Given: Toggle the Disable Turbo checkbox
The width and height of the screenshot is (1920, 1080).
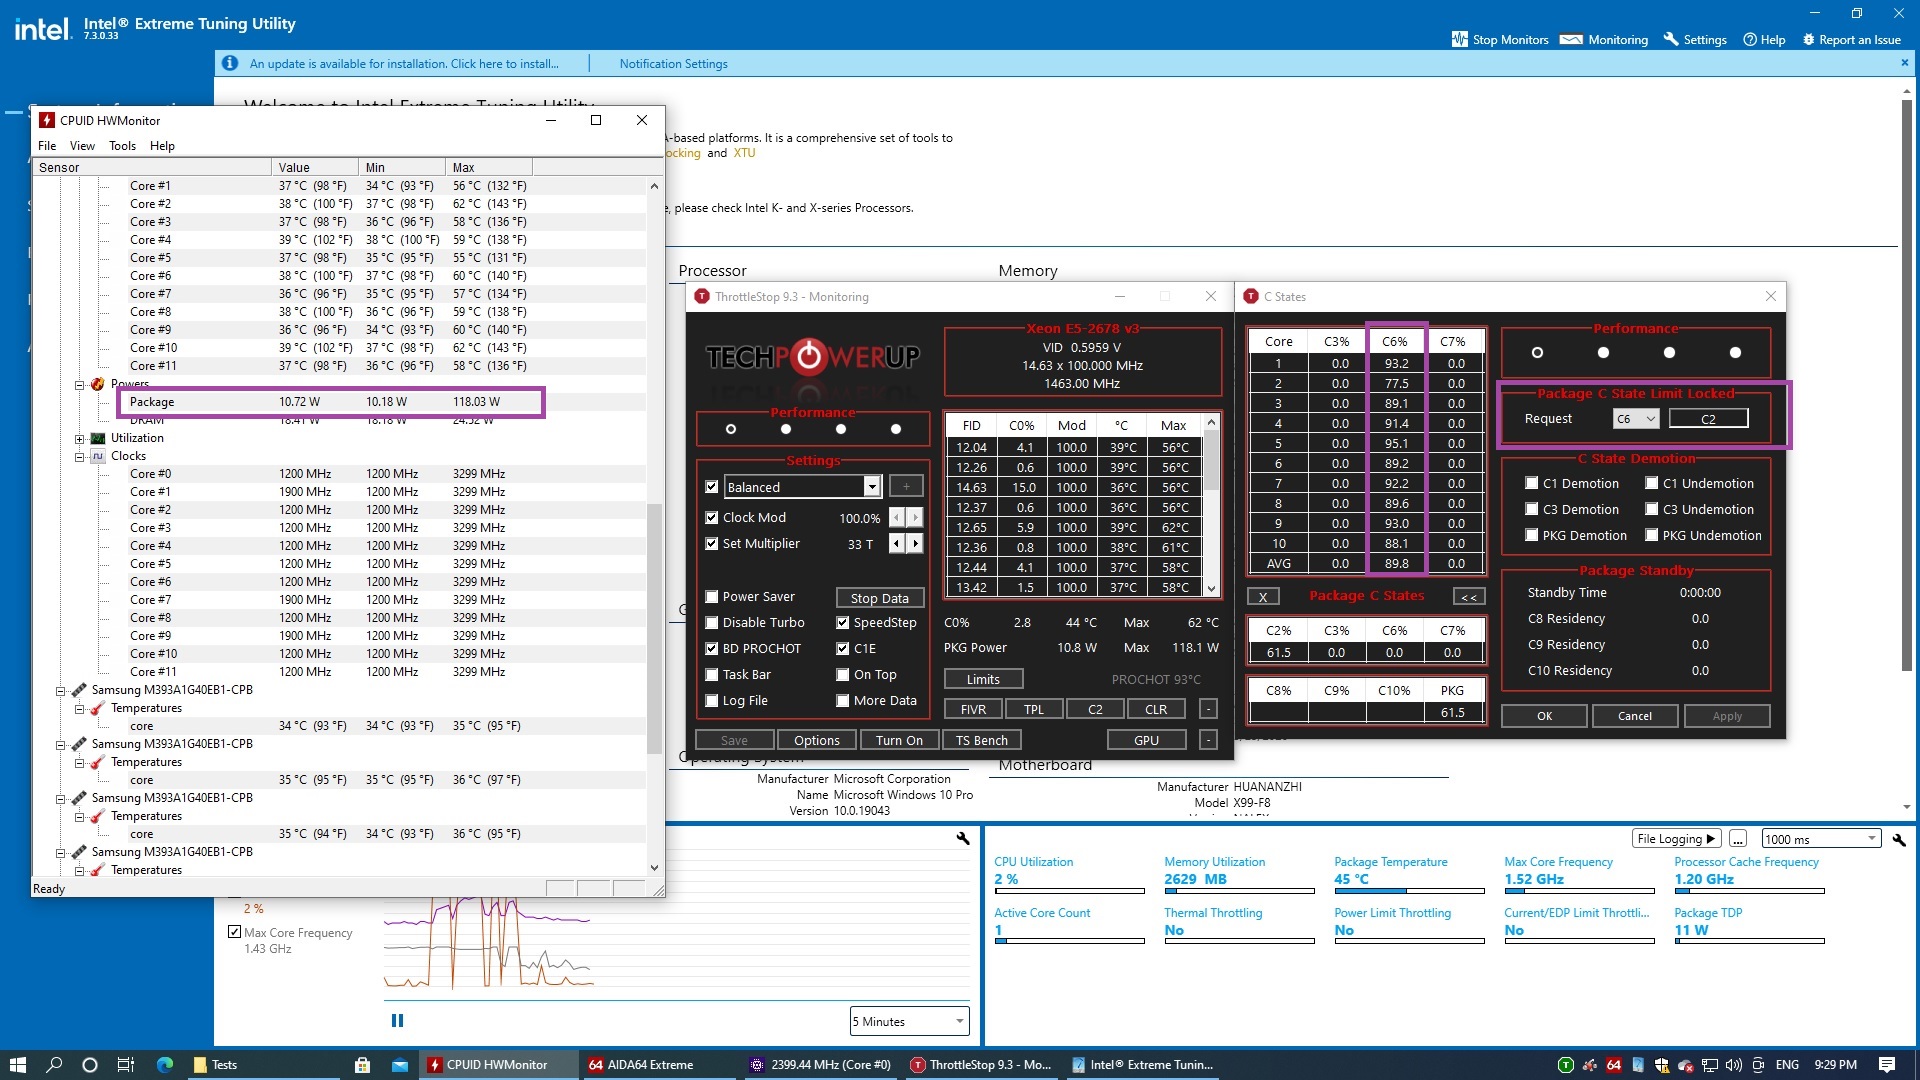Looking at the screenshot, I should (712, 623).
